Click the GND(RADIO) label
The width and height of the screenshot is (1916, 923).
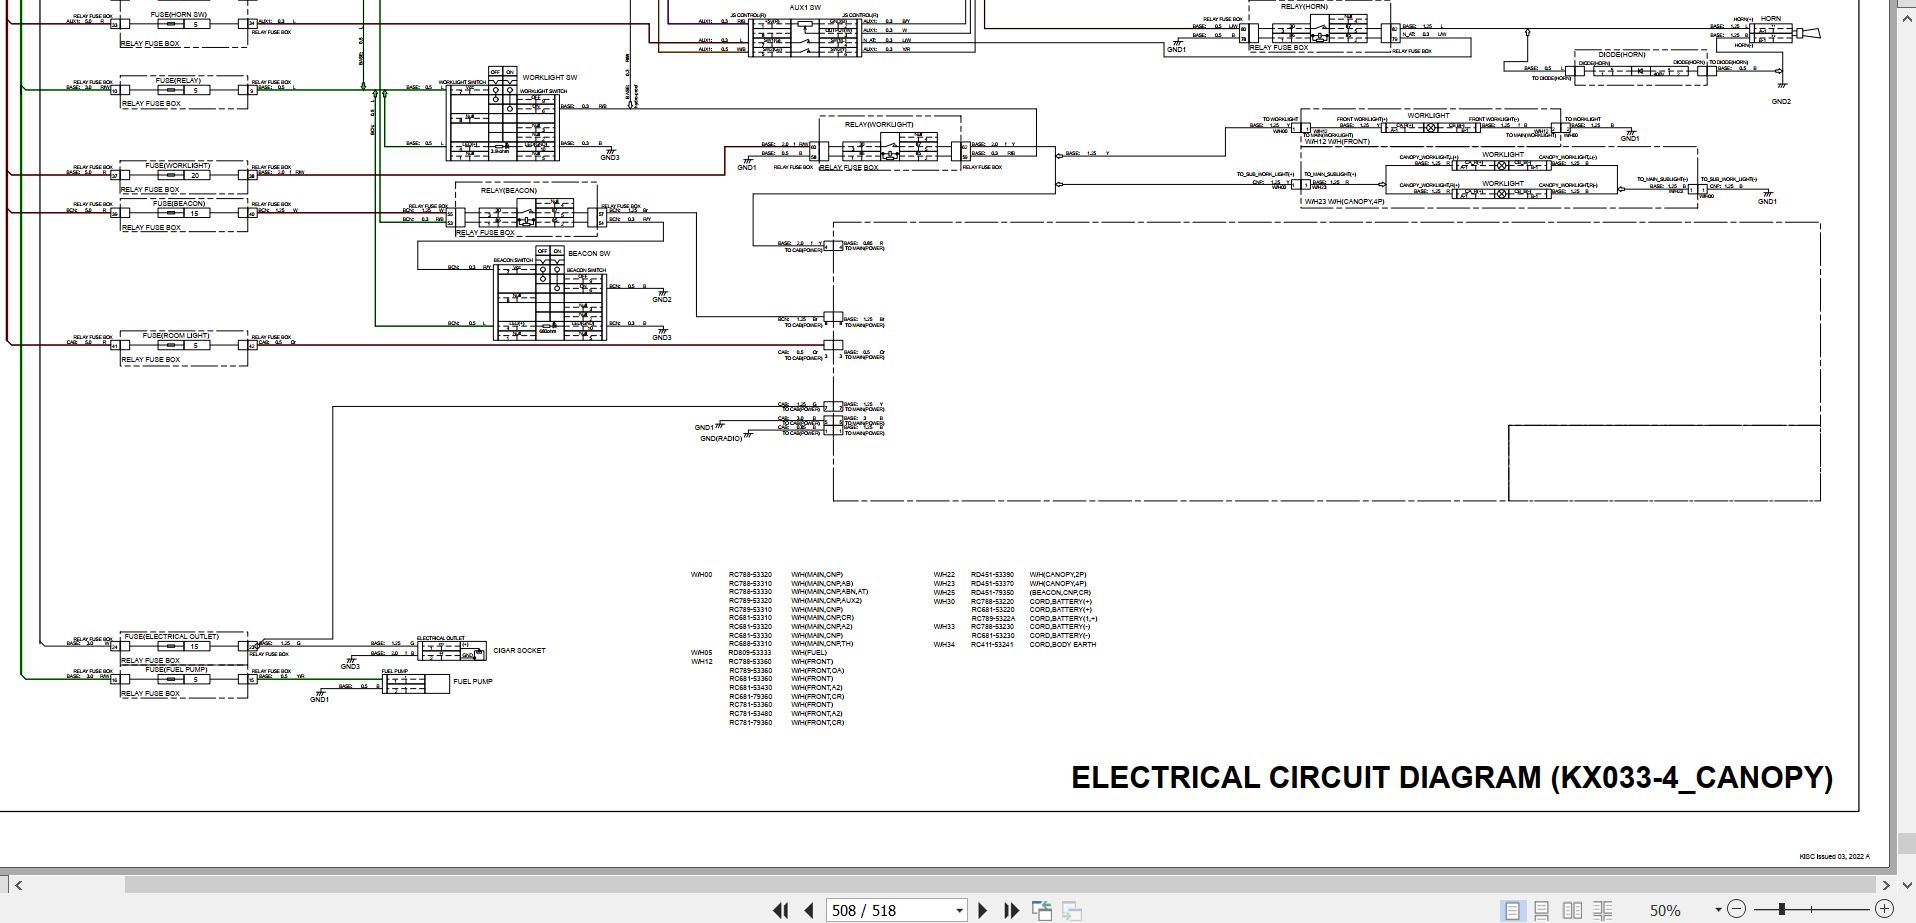(x=721, y=438)
